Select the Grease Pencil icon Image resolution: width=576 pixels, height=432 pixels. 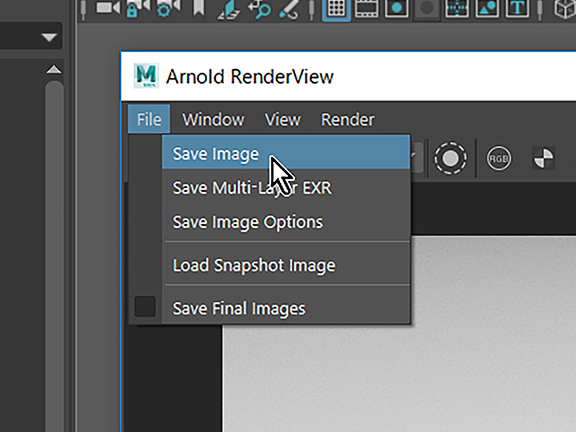tap(289, 9)
